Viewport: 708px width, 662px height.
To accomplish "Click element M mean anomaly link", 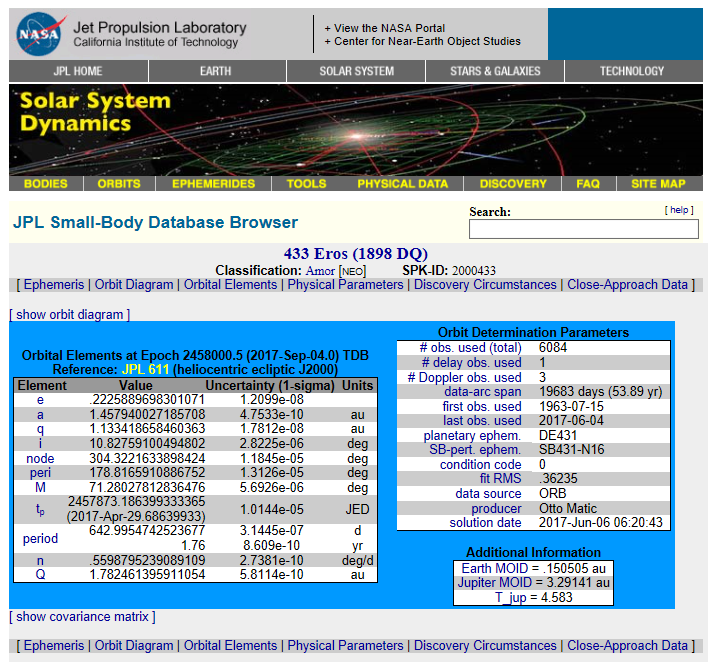I will (40, 487).
